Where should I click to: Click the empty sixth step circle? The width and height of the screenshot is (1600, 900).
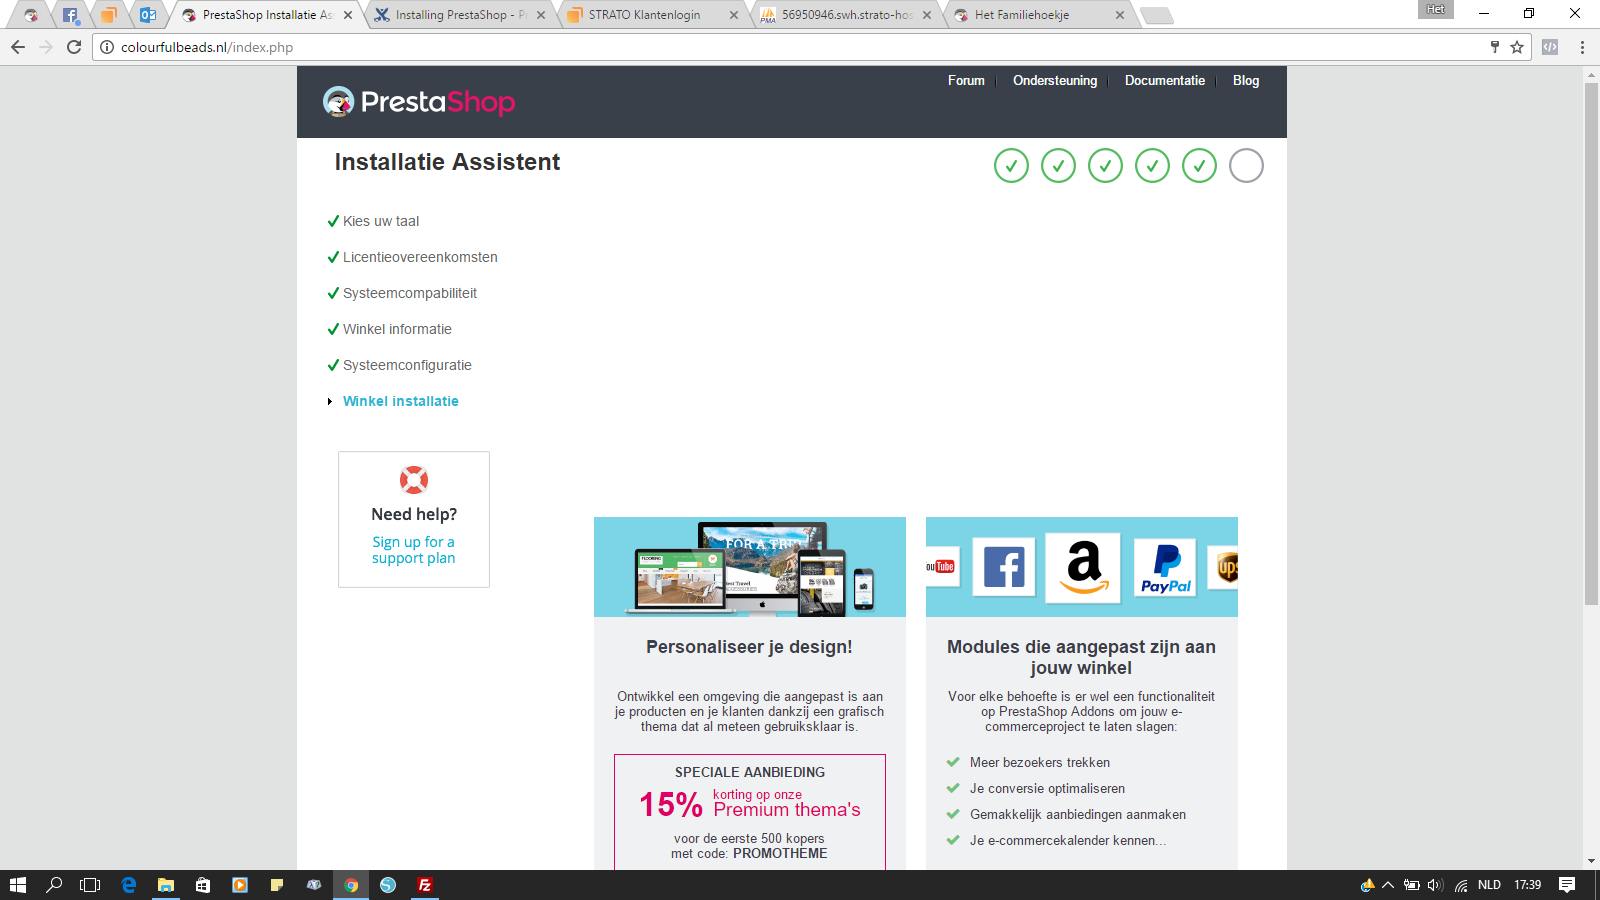coord(1246,166)
